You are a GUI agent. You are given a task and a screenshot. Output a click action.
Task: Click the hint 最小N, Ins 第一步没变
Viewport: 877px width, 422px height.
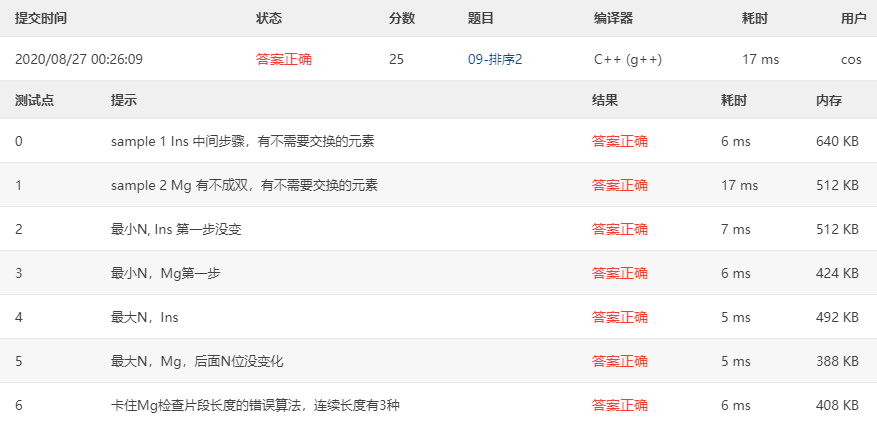click(176, 229)
